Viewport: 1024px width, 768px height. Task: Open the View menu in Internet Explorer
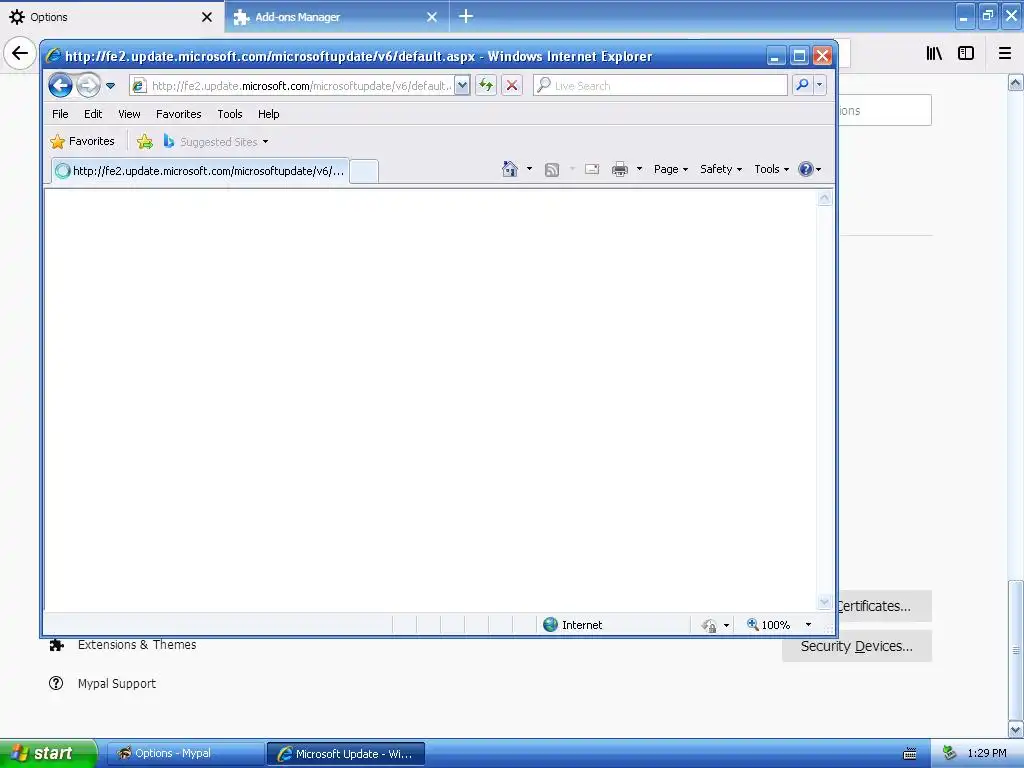tap(129, 114)
